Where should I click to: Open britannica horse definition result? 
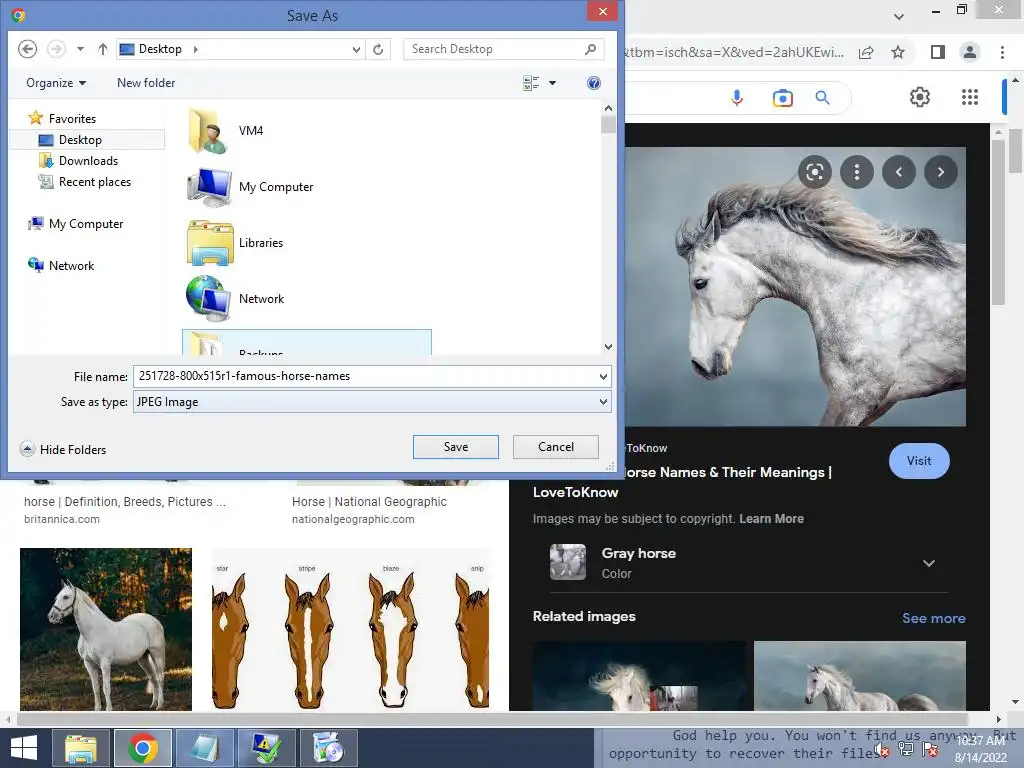pos(125,502)
